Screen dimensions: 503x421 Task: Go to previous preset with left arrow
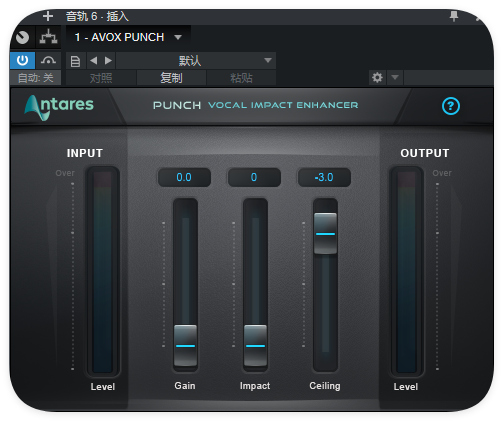(x=94, y=60)
